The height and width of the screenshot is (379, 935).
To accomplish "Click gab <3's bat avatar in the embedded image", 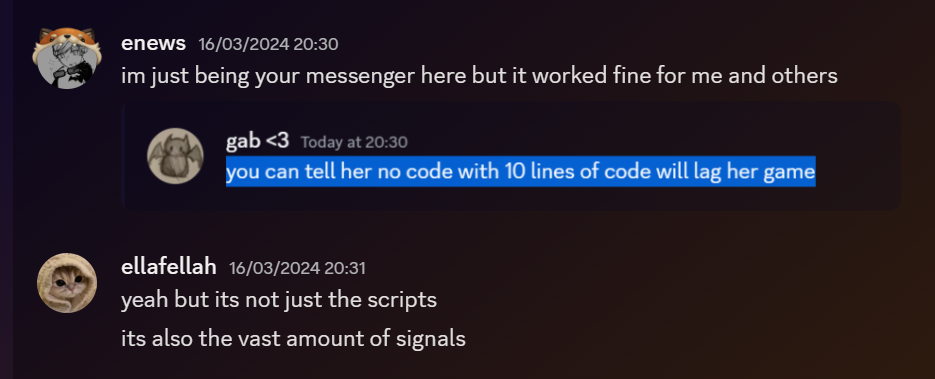I will tap(176, 156).
